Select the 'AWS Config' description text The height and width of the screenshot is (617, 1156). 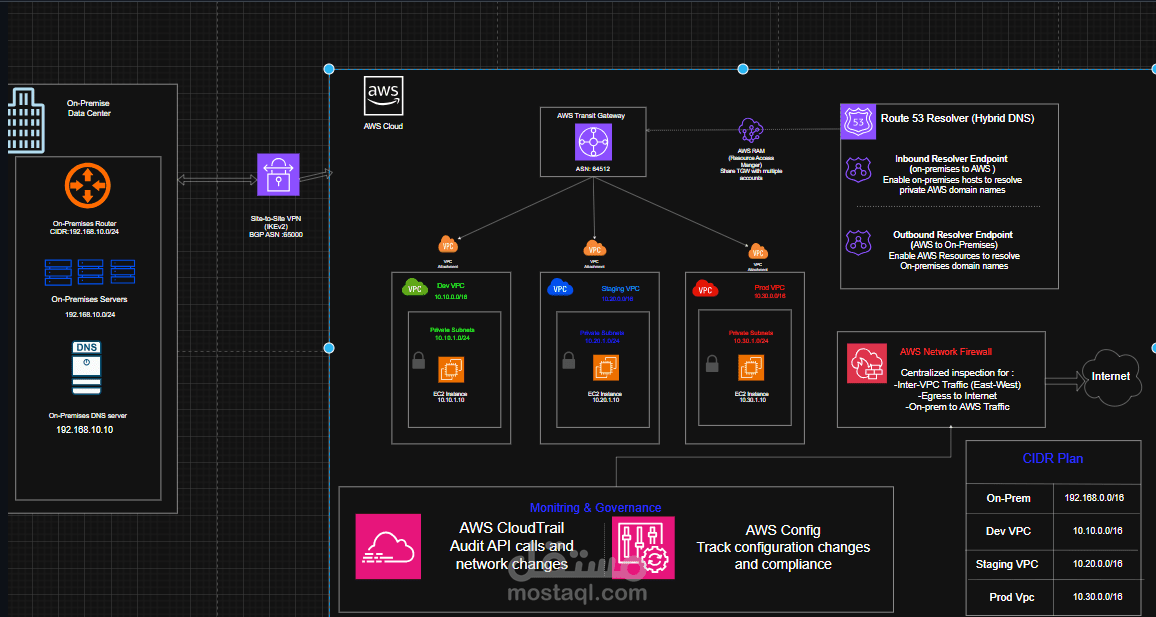click(x=783, y=548)
